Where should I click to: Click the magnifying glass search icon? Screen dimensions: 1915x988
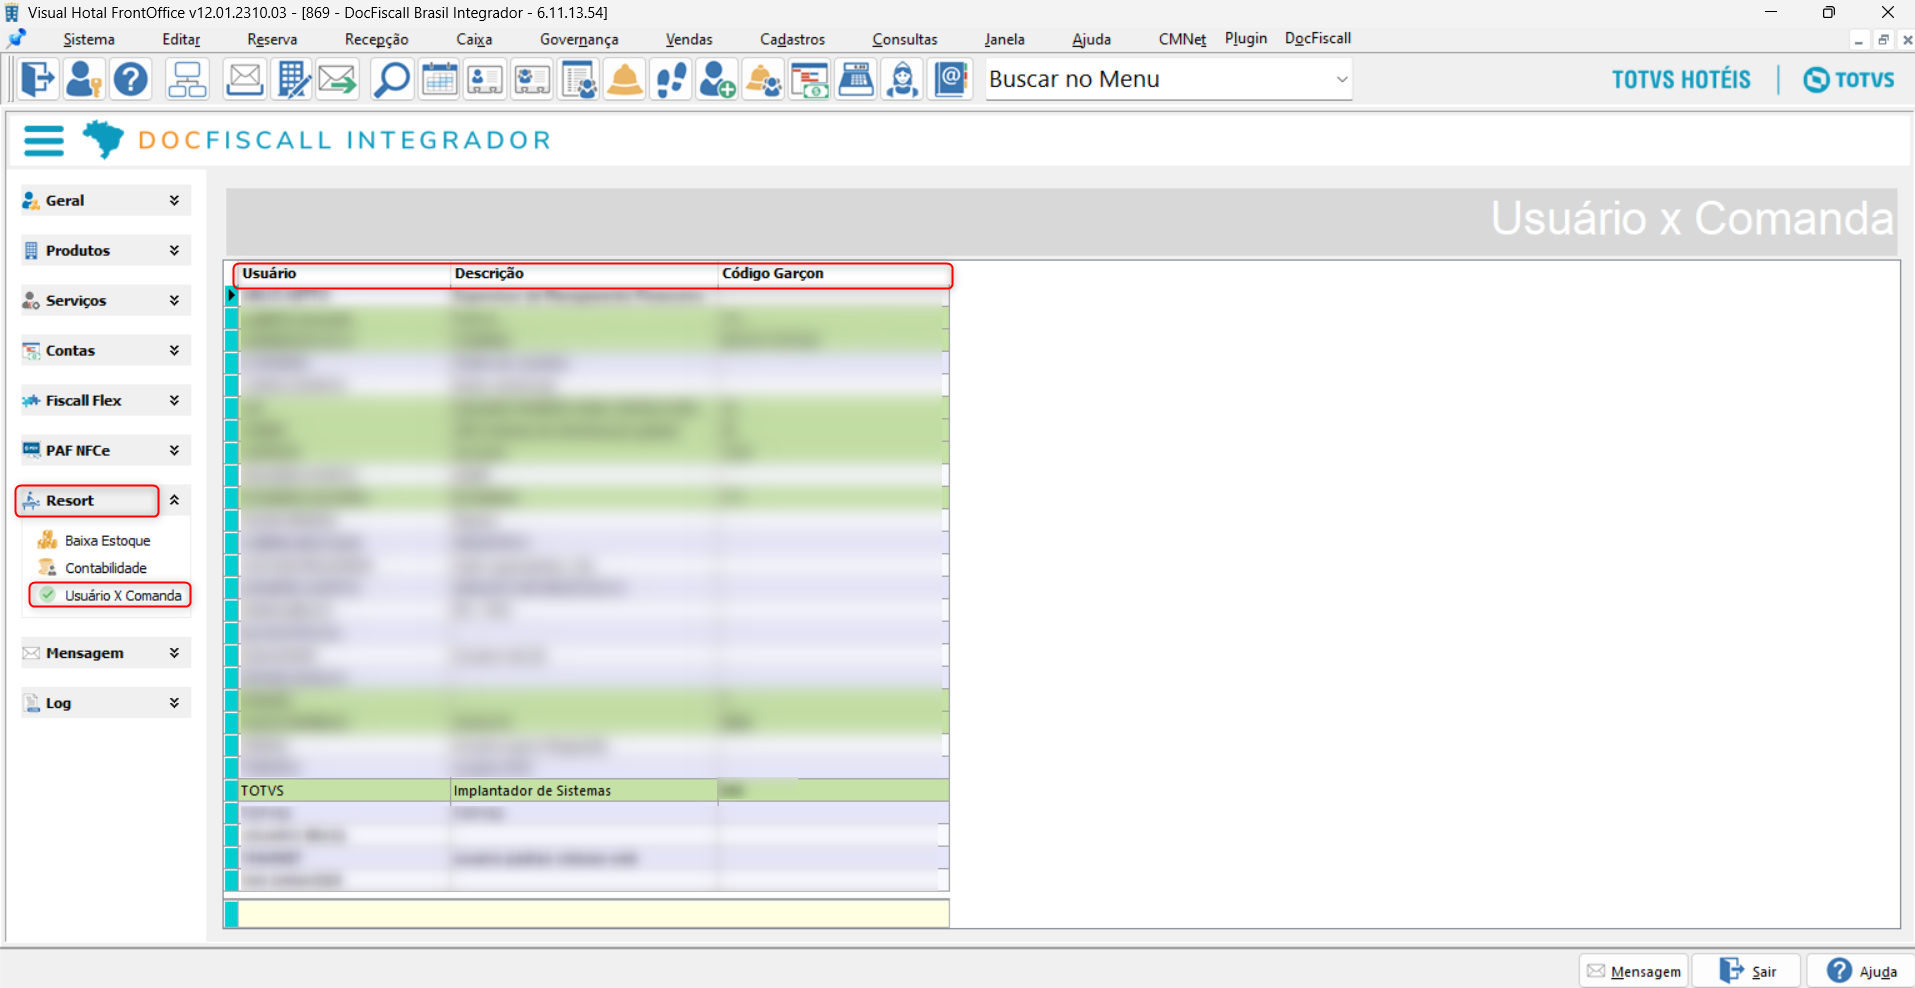pos(392,79)
